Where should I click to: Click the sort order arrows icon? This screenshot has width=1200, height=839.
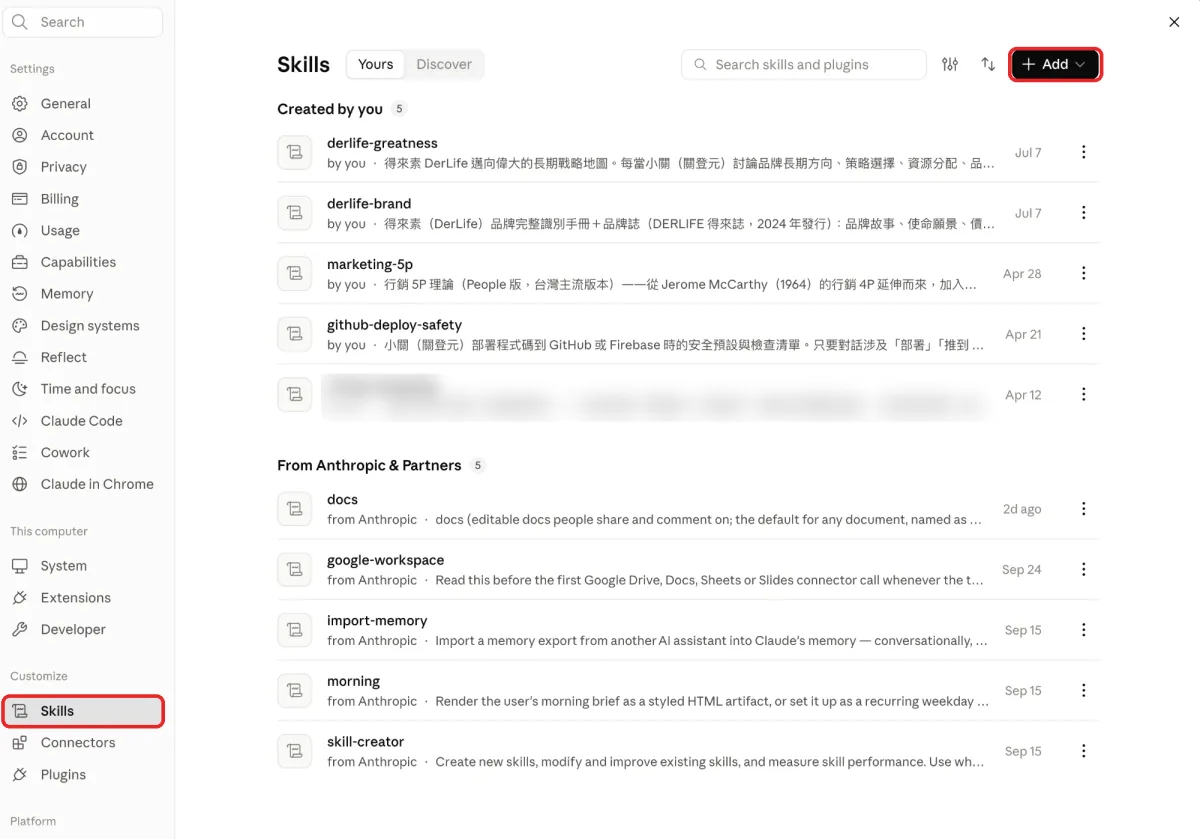988,64
